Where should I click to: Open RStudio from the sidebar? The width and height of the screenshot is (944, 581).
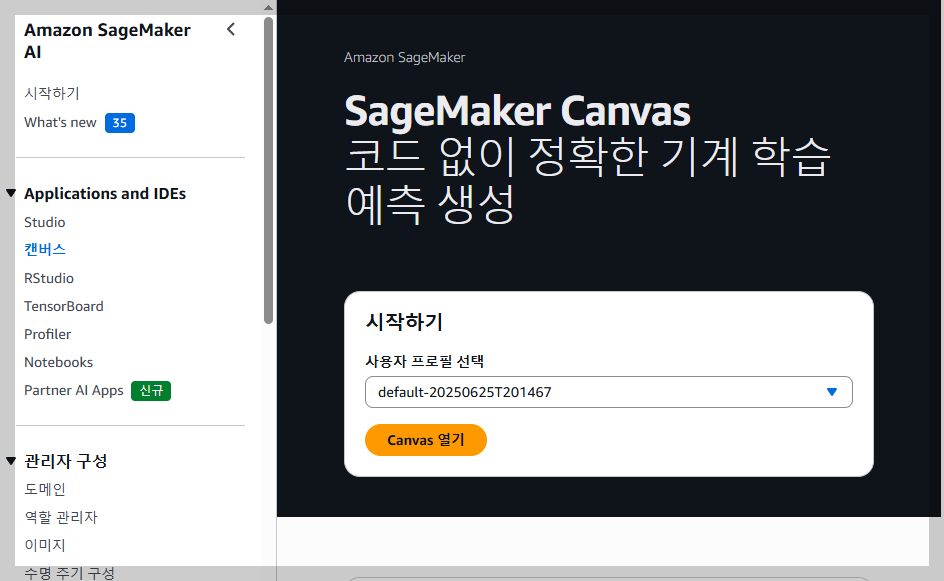coord(49,278)
